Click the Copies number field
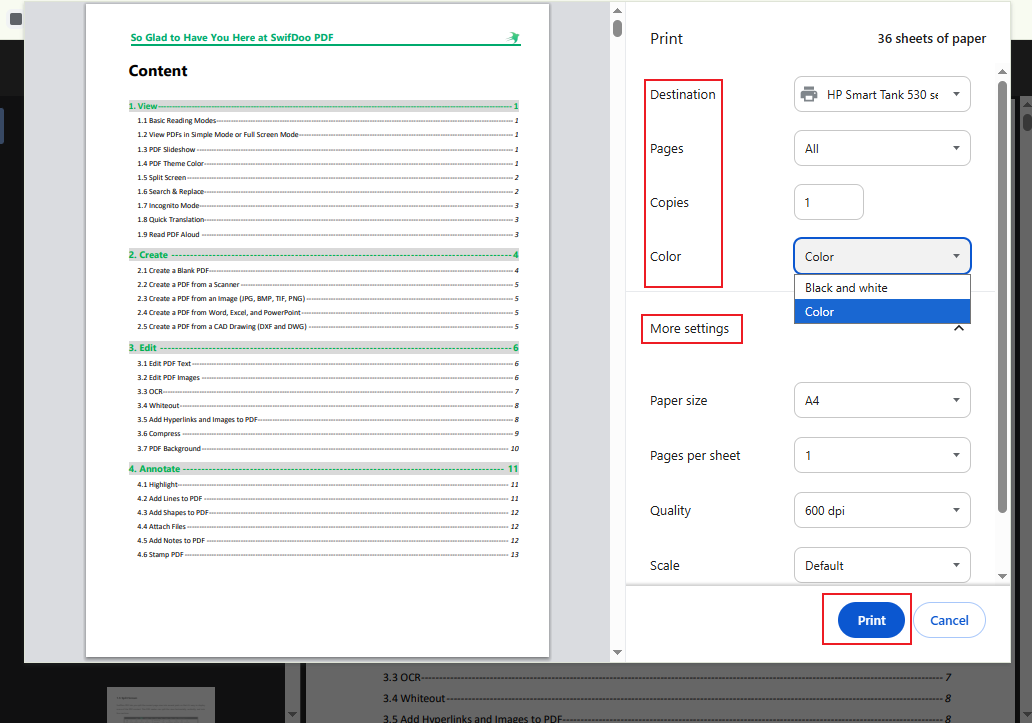This screenshot has width=1032, height=723. coord(829,202)
